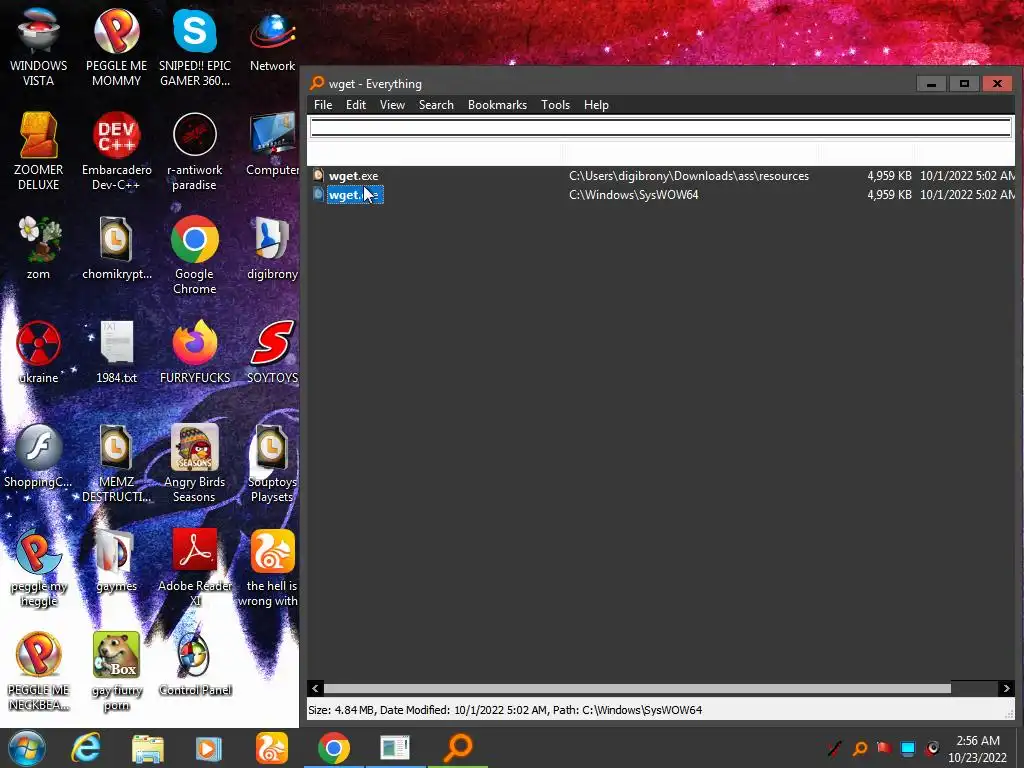Click the right arrow of horizontal scrollbar
Screen dimensions: 1024x768
tap(1006, 688)
